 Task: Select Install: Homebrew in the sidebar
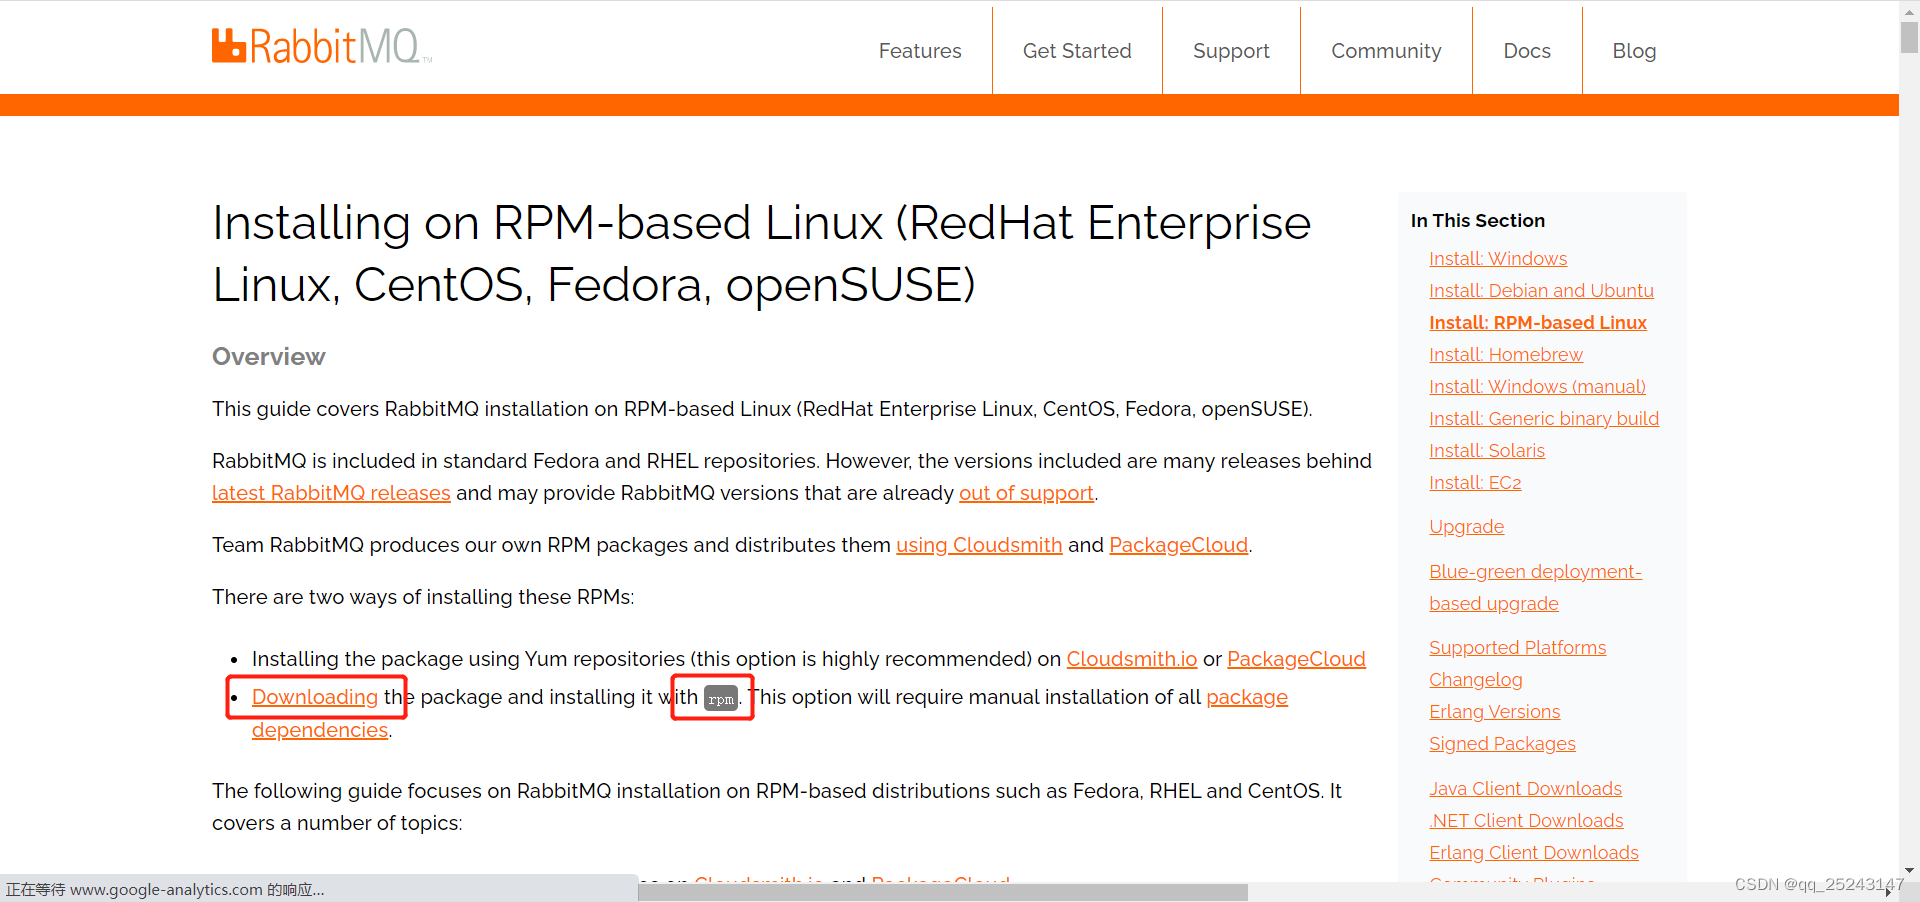(x=1505, y=354)
